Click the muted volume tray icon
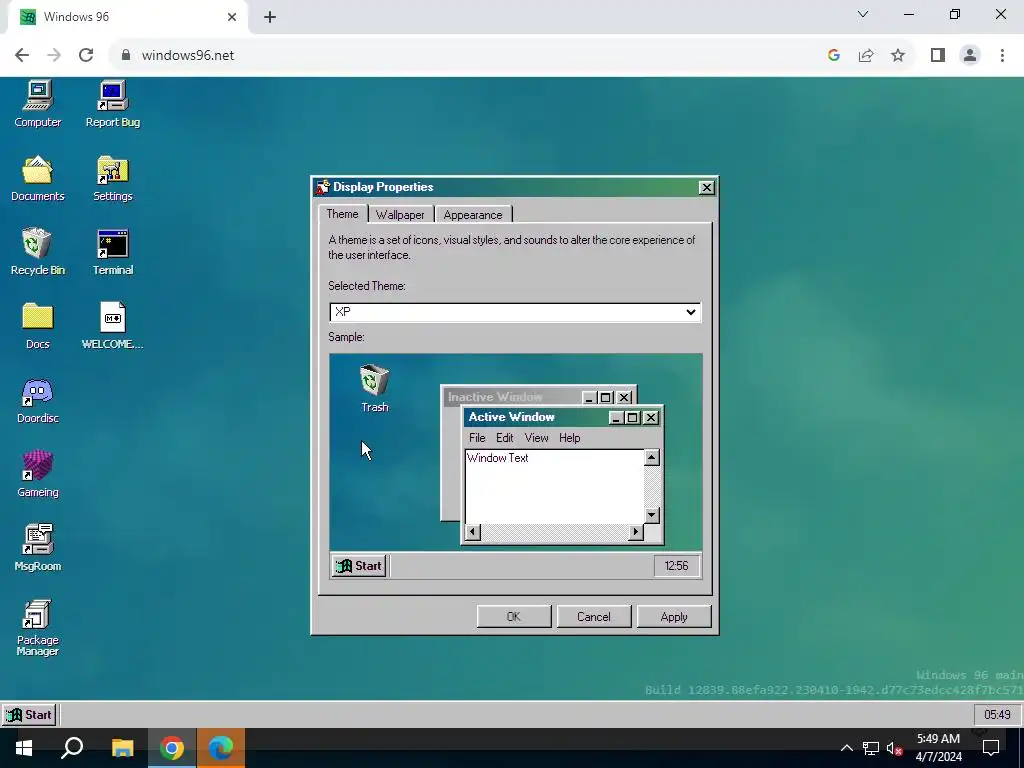Viewport: 1024px width, 768px height. 894,748
